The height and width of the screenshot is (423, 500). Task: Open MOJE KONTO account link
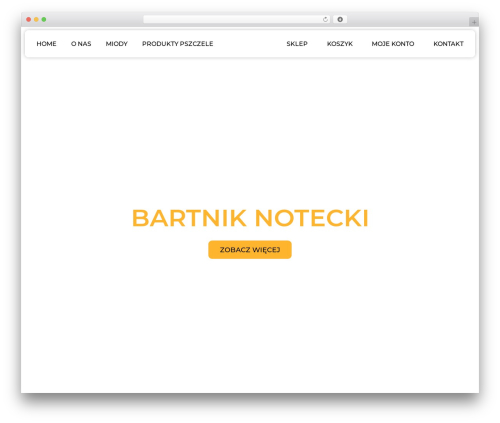[393, 44]
